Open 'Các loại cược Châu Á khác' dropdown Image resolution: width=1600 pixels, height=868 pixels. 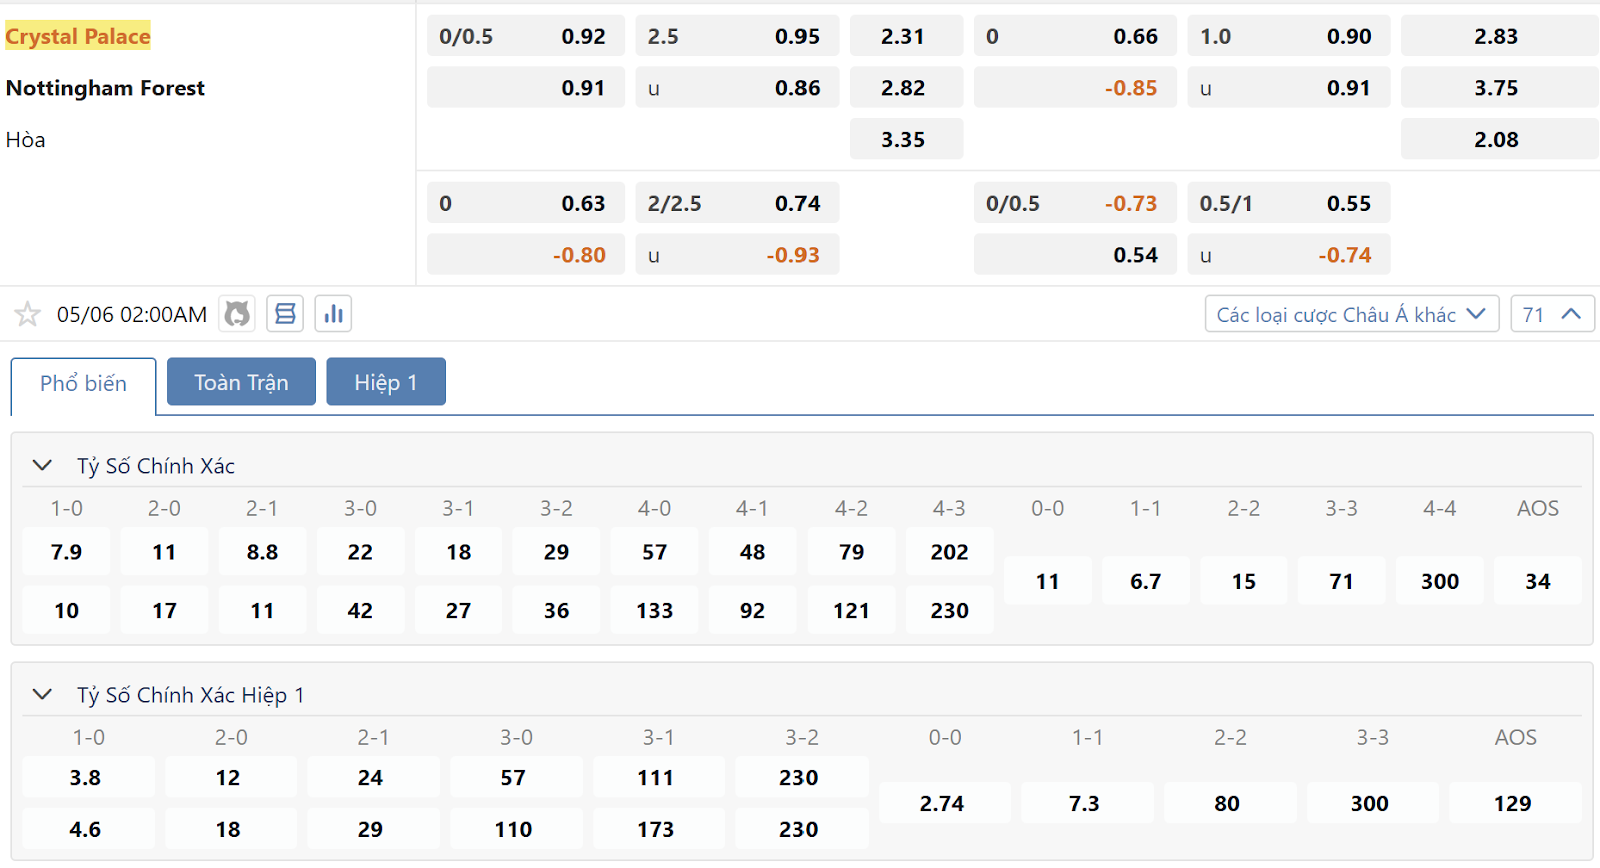pos(1351,314)
